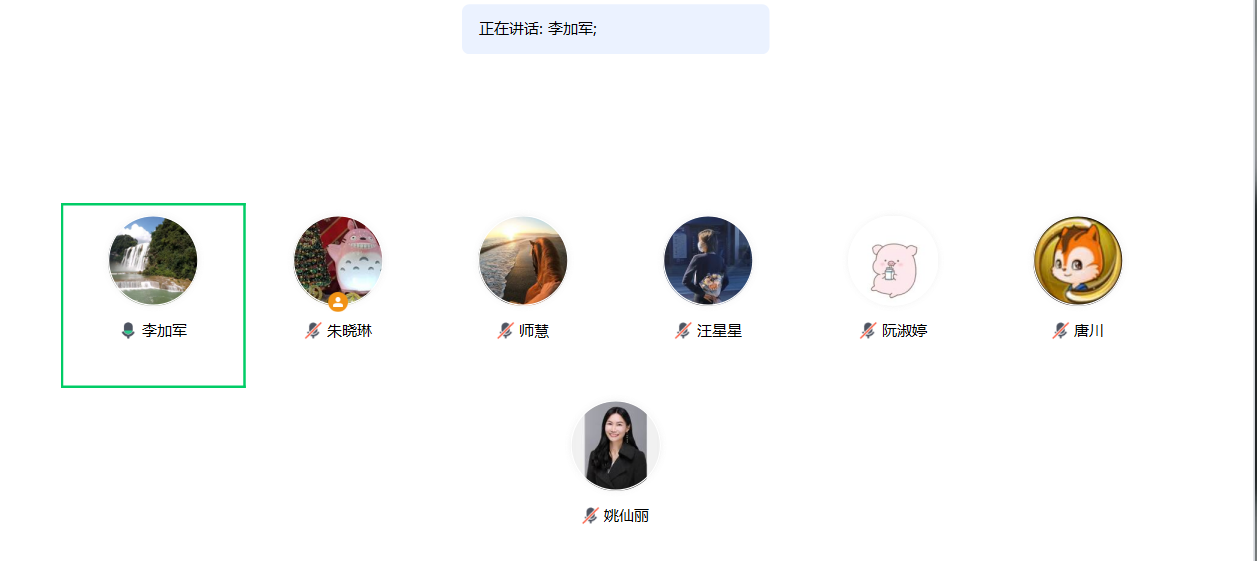Select 汪星星's avatar with flowers

pyautogui.click(x=708, y=260)
